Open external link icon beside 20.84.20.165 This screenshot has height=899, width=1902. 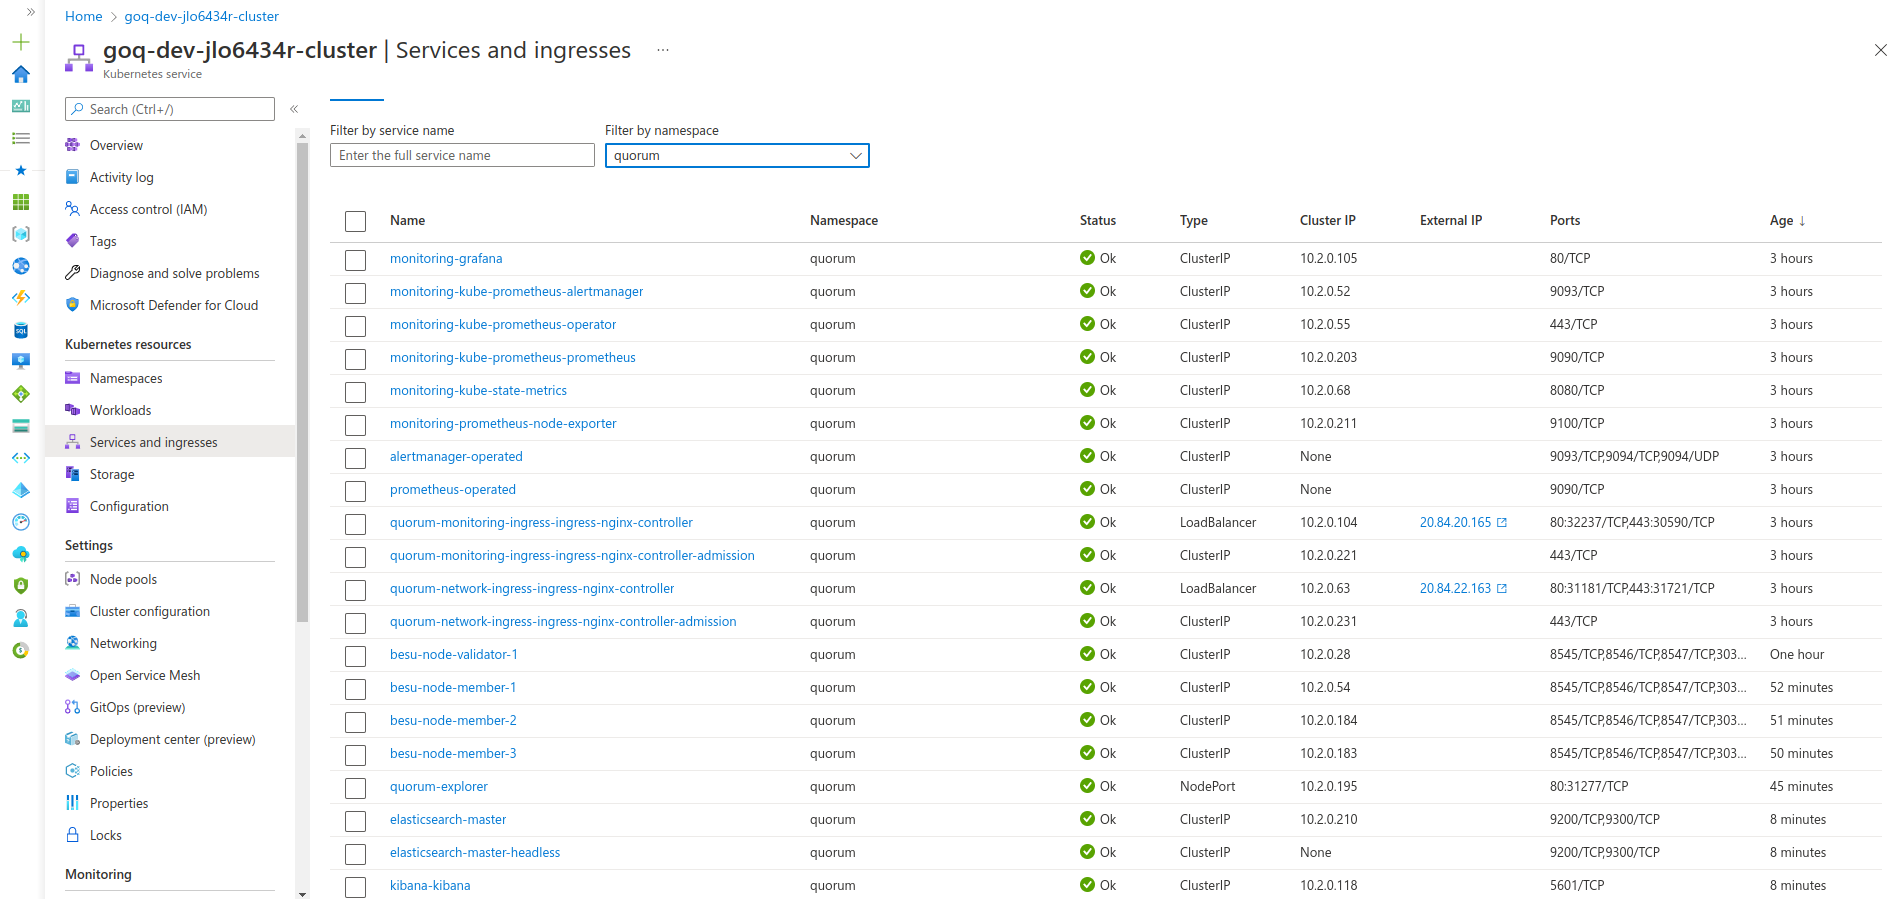(1501, 523)
